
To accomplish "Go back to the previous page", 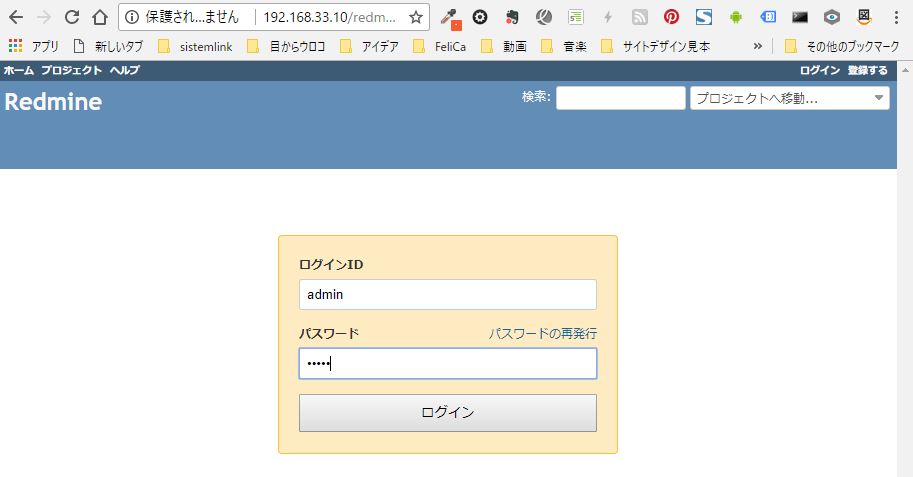I will (16, 17).
